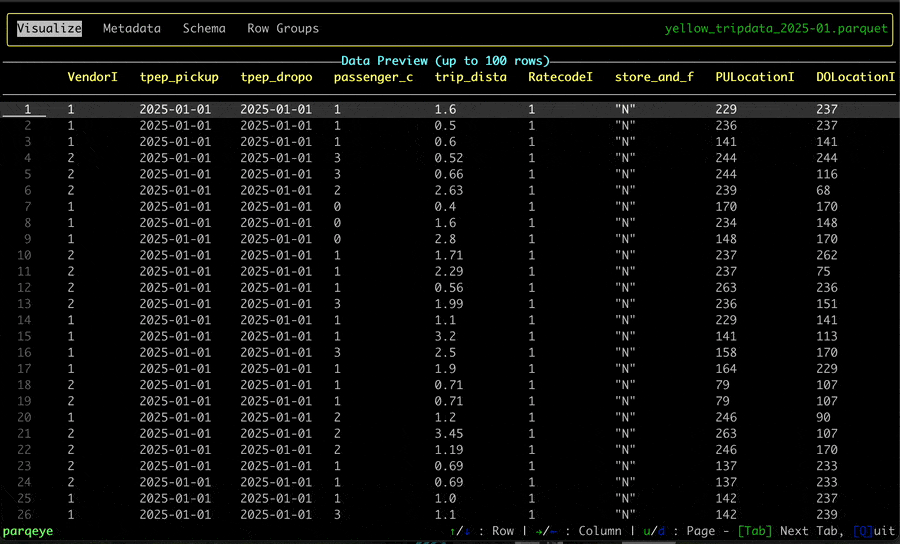Select the Row Groups tab
This screenshot has width=900, height=544.
pyautogui.click(x=283, y=29)
